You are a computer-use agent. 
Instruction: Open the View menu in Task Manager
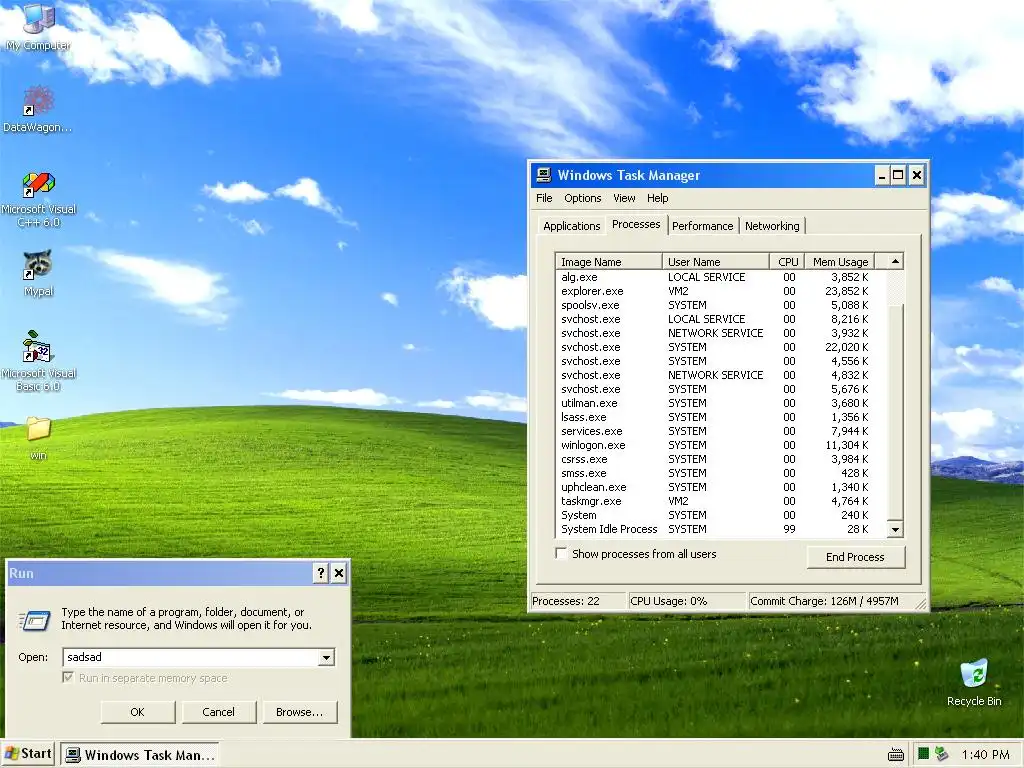point(624,198)
